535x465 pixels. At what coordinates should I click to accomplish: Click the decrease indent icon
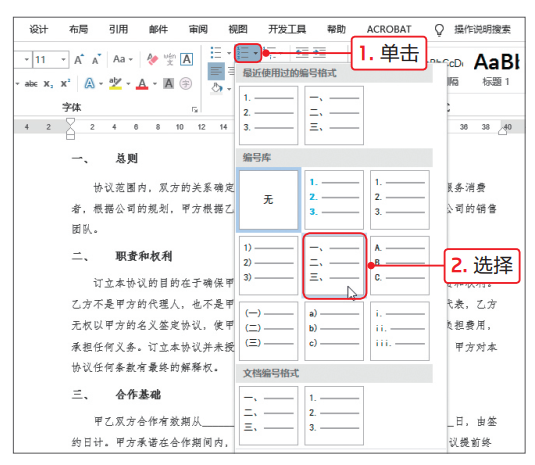point(302,53)
